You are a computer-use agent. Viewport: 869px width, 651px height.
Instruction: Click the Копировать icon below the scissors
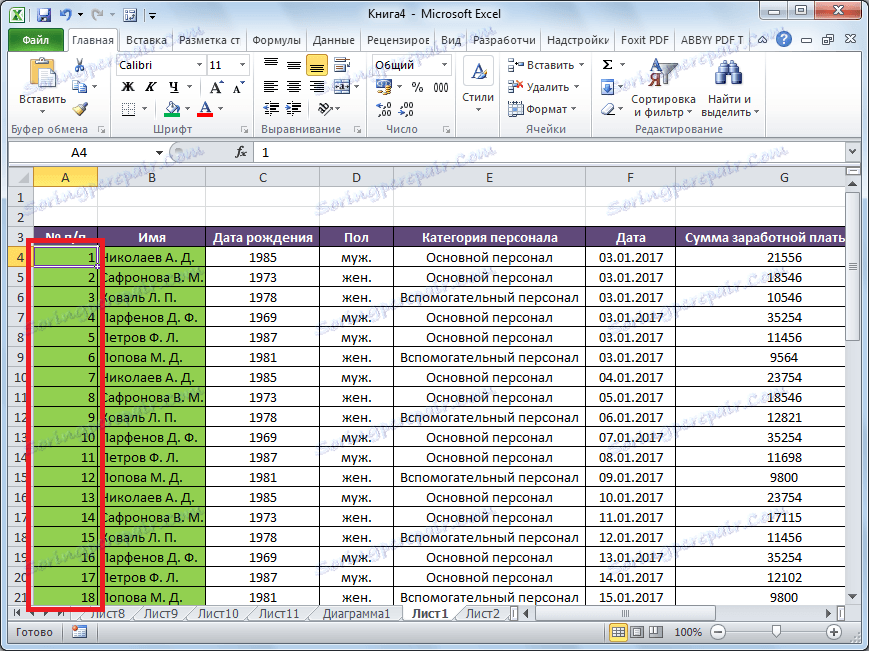point(80,86)
